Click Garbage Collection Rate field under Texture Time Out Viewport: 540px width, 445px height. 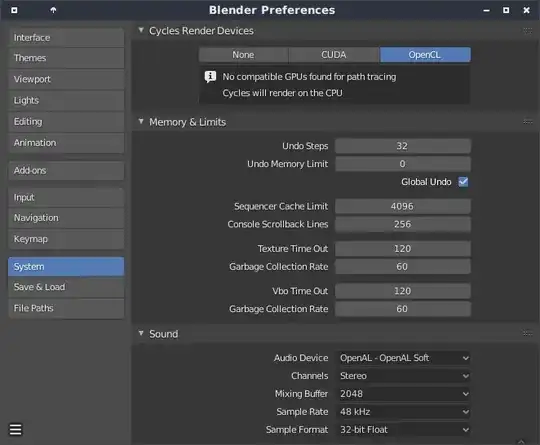[403, 266]
